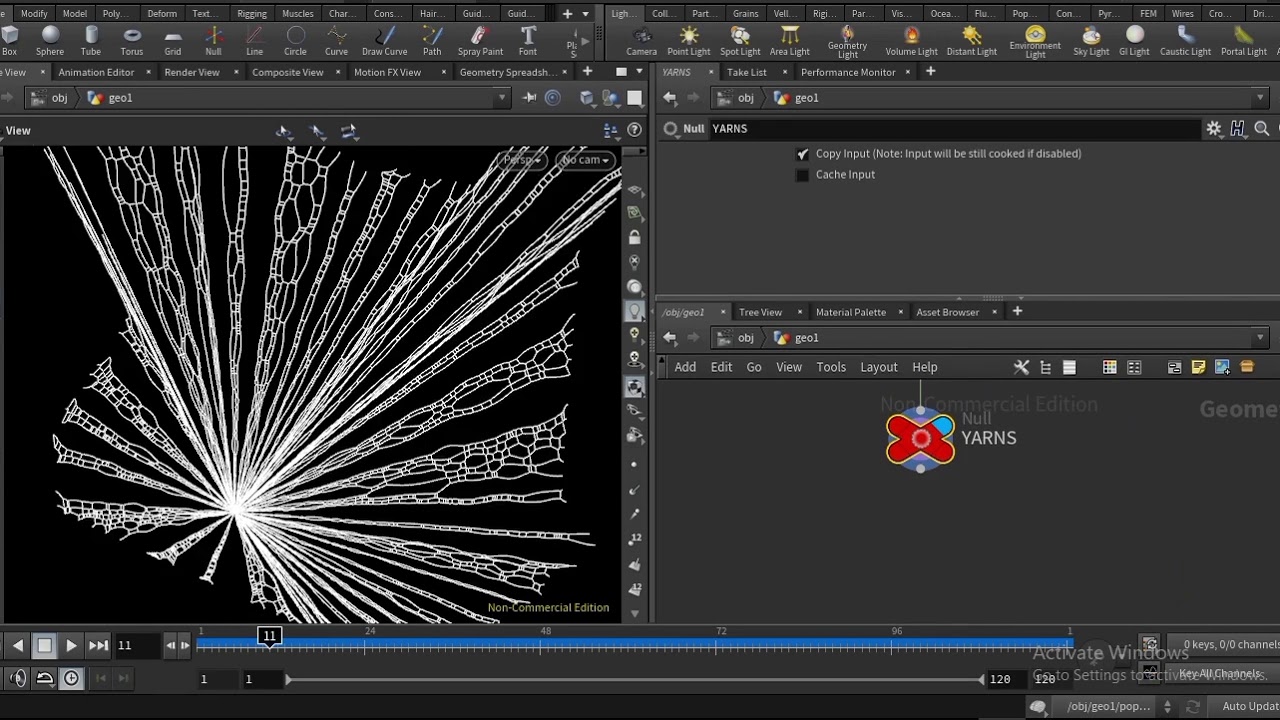The width and height of the screenshot is (1280, 720).
Task: Add a Sky Light
Action: [x=1091, y=41]
